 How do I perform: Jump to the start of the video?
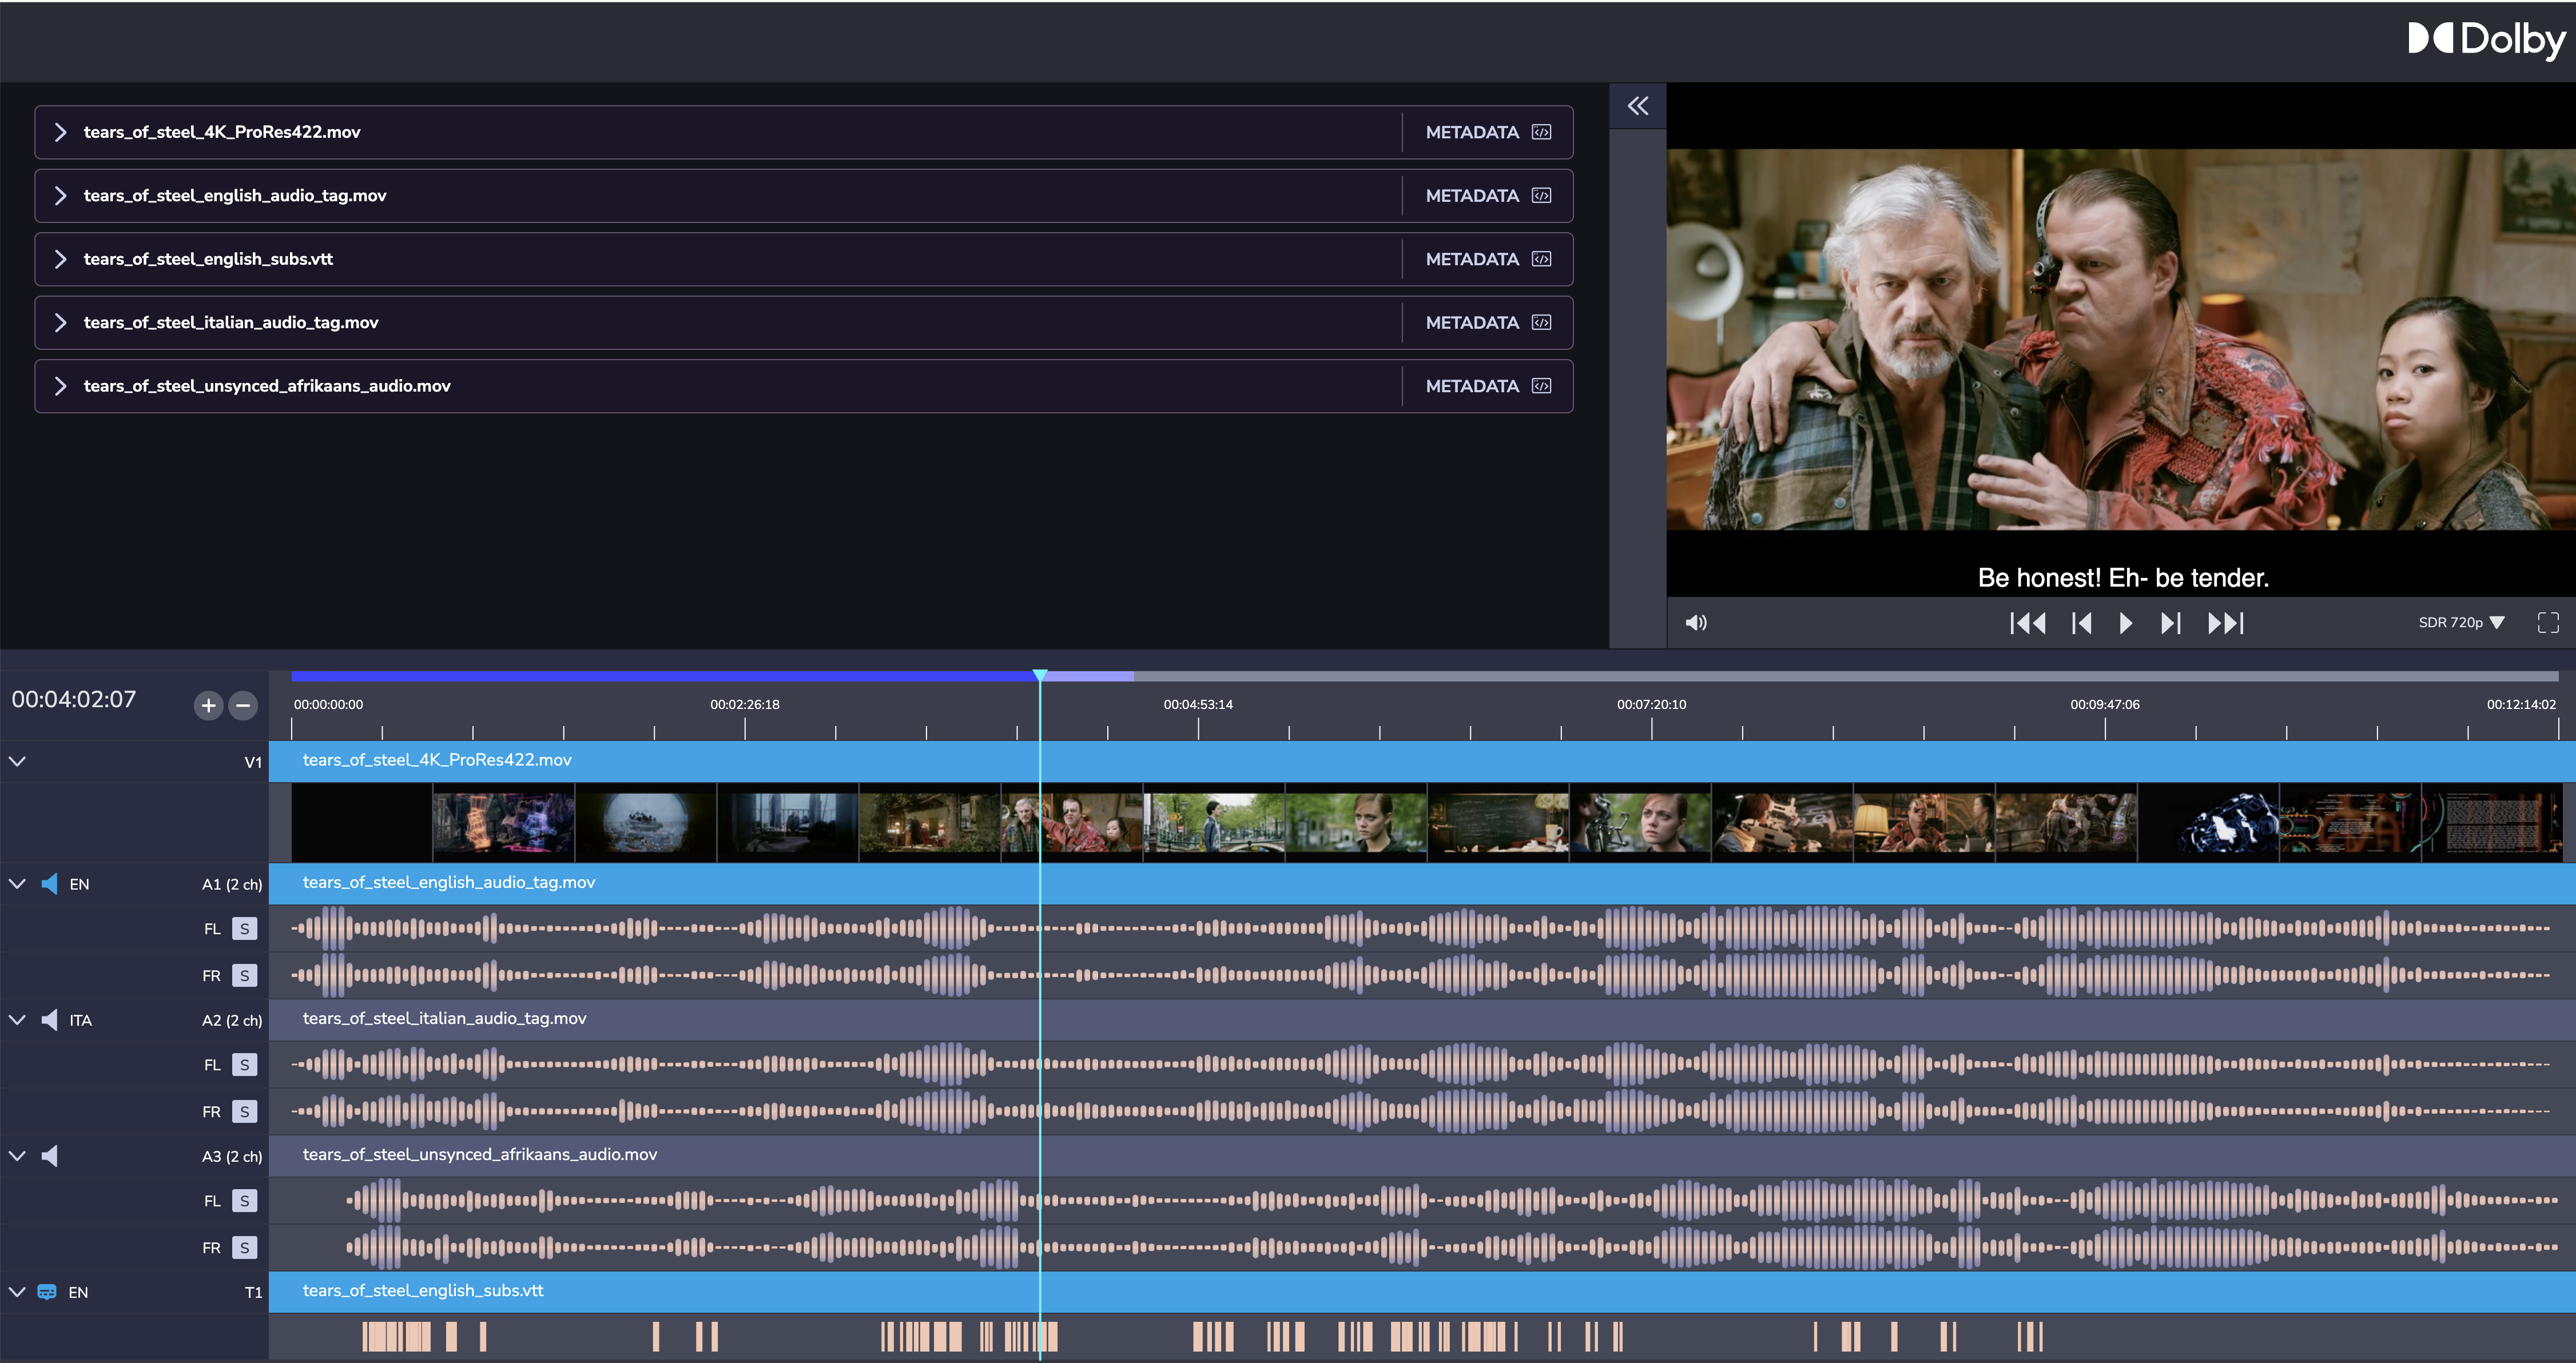(2027, 623)
